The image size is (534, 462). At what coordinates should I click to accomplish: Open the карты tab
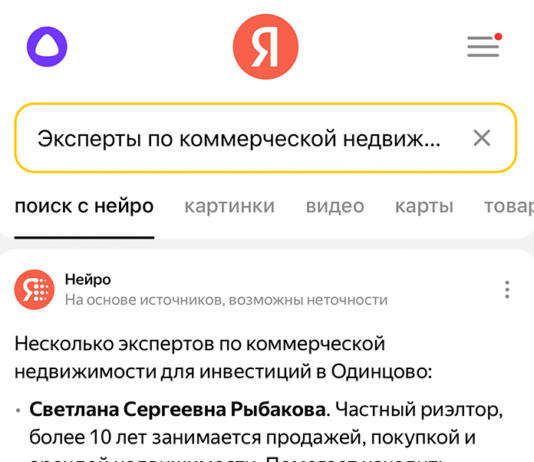click(x=424, y=206)
